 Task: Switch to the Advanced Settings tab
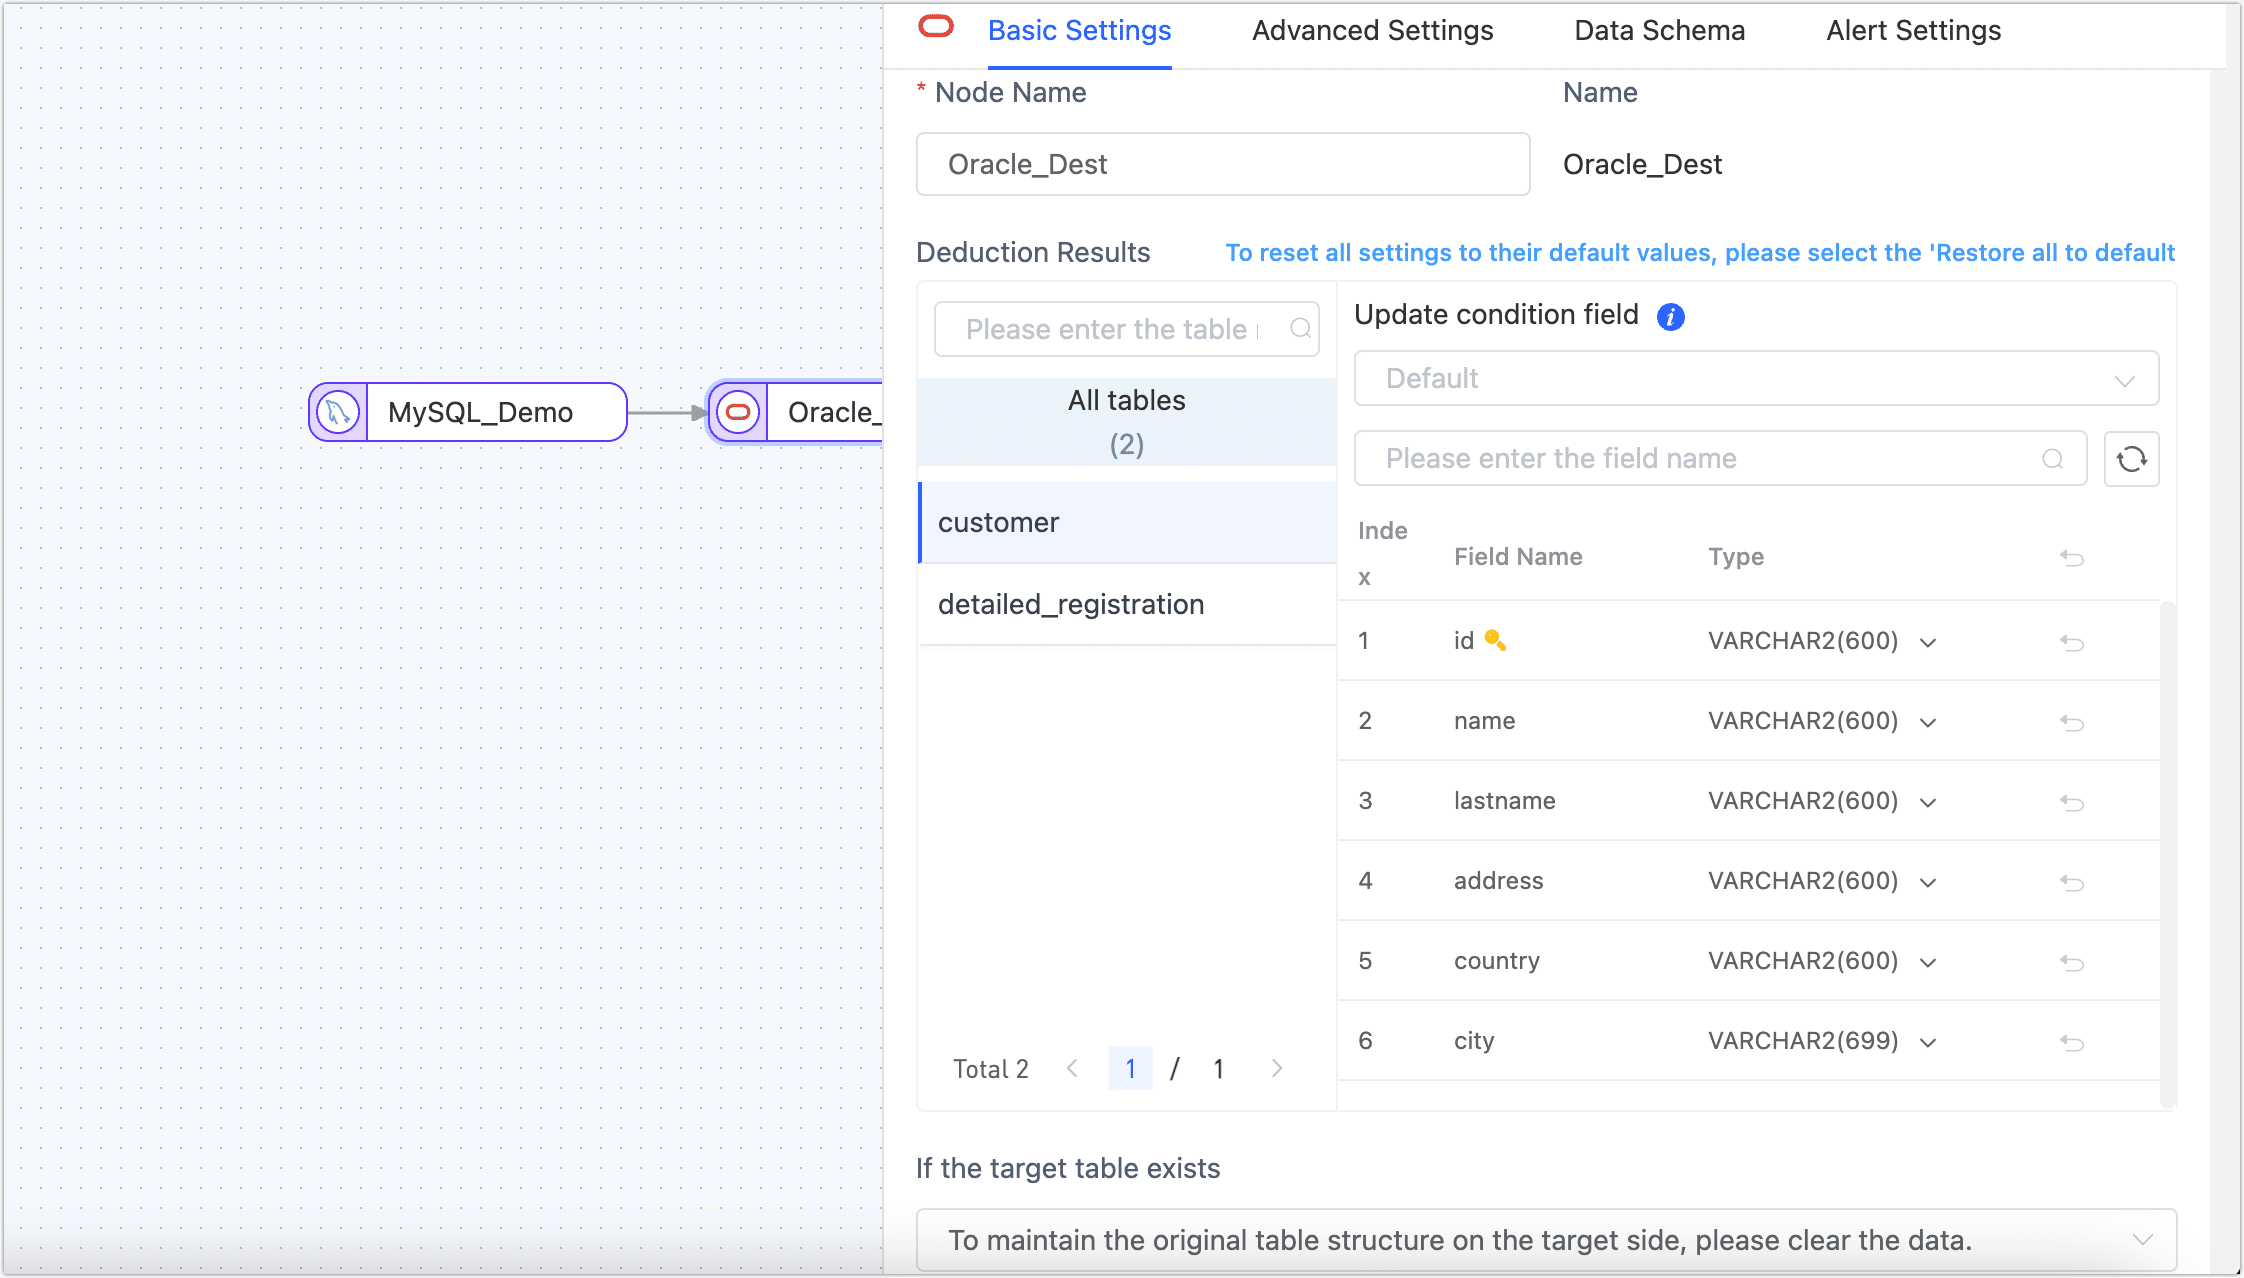1372,31
